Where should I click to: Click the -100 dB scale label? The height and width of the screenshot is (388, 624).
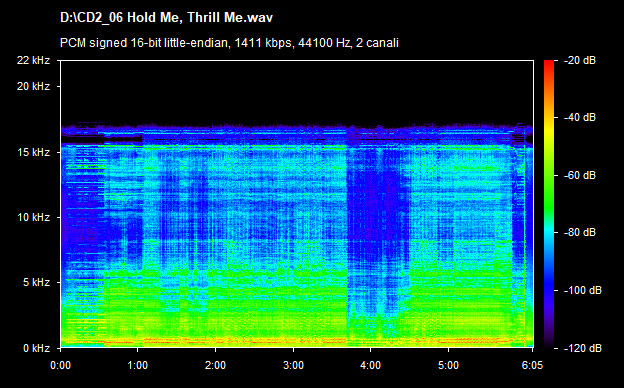583,290
